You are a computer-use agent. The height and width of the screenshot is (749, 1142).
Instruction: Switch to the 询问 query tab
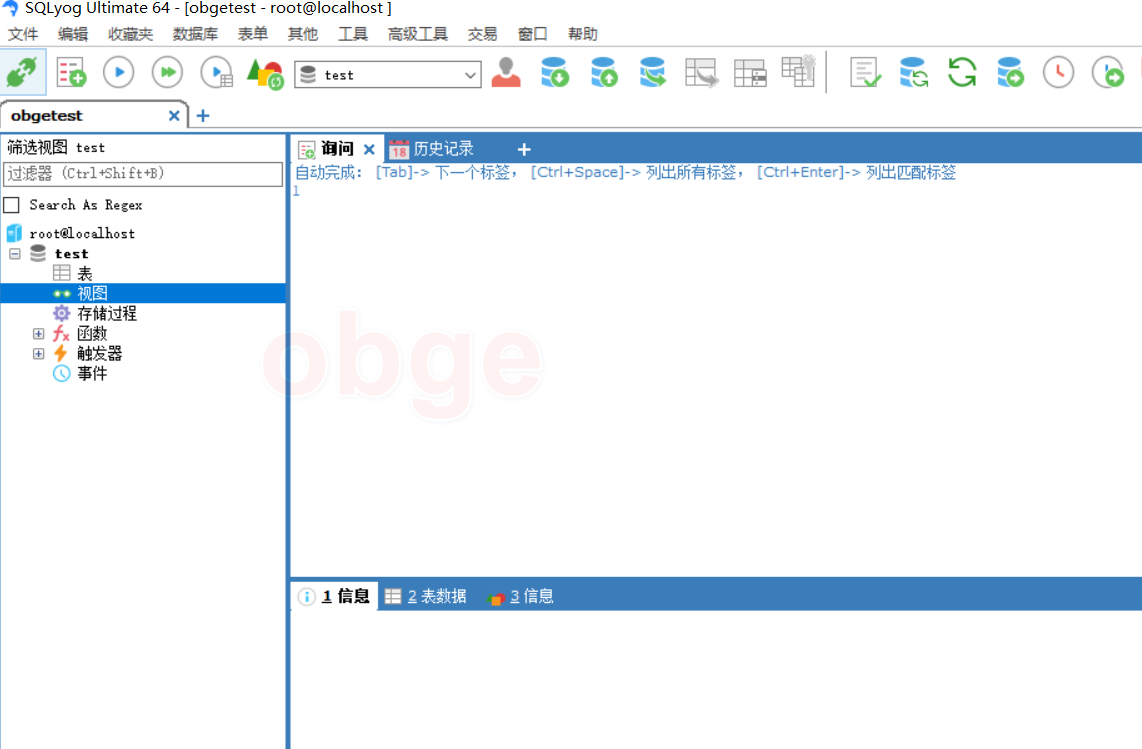coord(337,149)
